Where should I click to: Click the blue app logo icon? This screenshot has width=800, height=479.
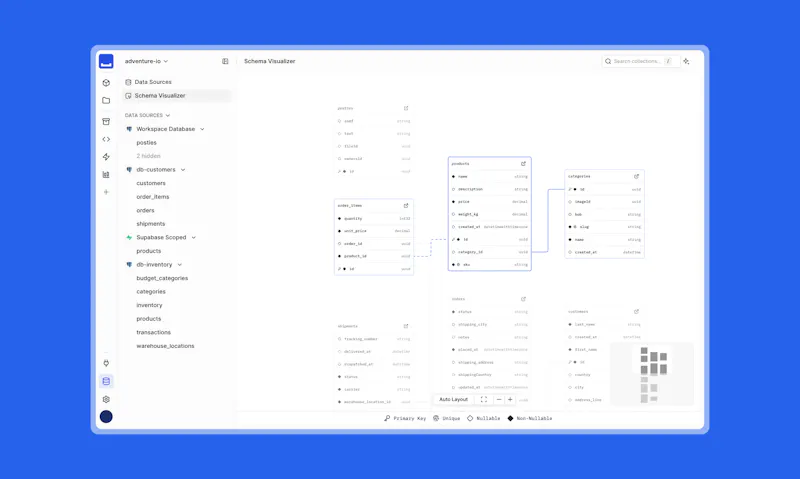pyautogui.click(x=106, y=61)
